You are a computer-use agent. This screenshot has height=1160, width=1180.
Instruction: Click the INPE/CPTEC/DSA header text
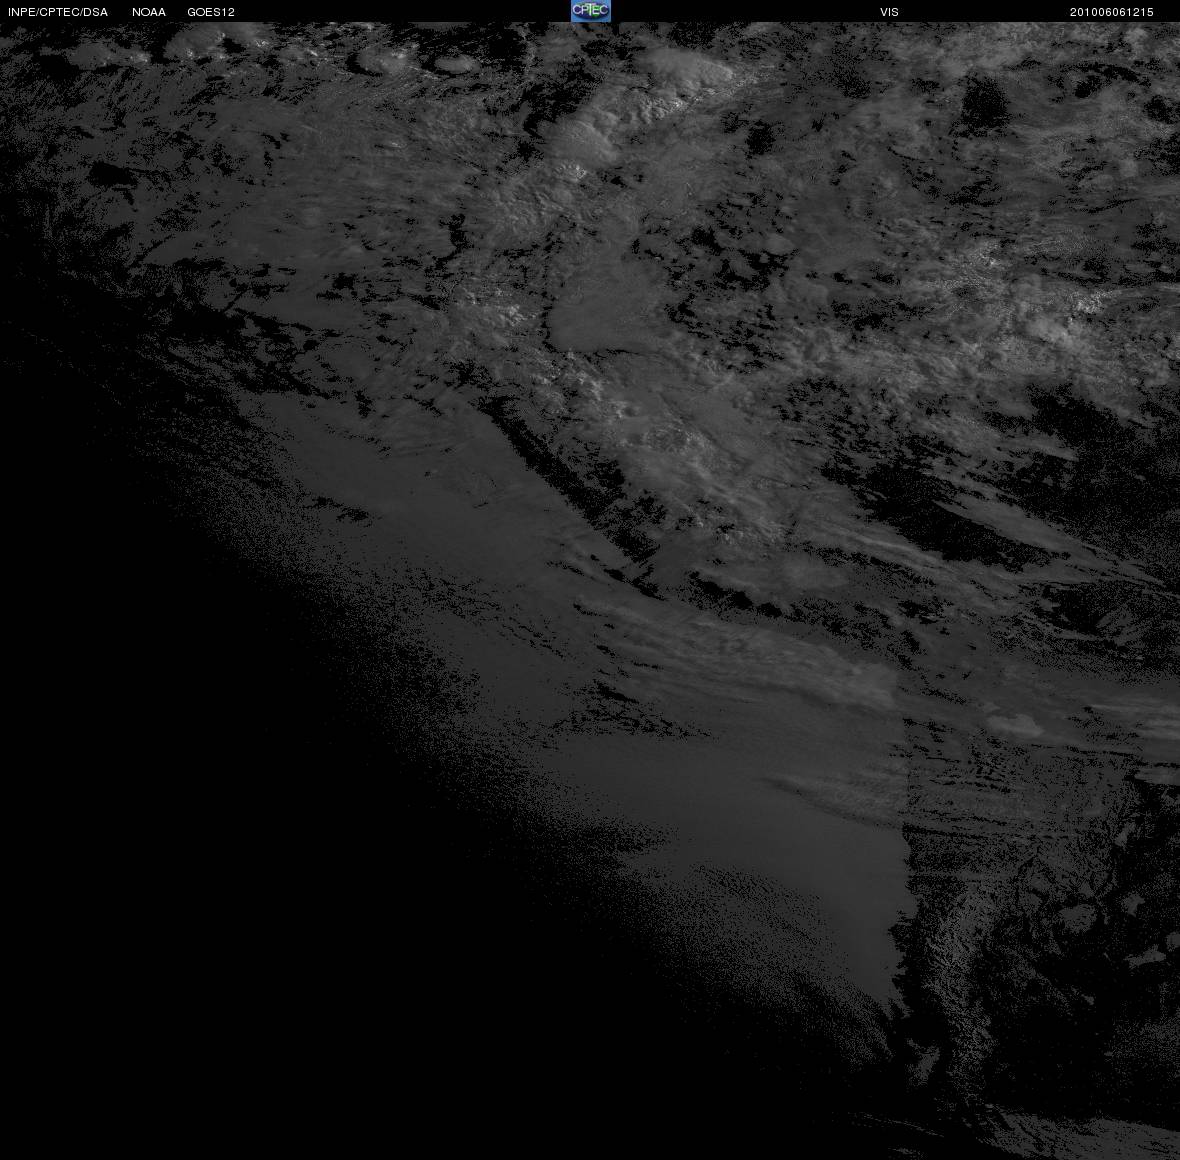point(58,12)
